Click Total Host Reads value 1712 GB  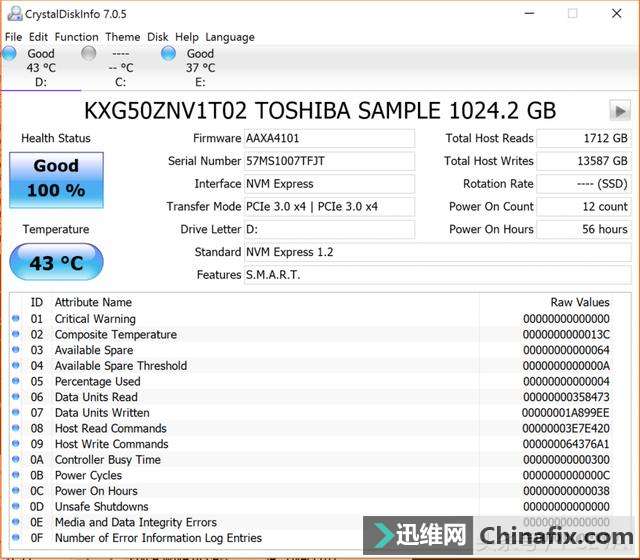point(584,138)
